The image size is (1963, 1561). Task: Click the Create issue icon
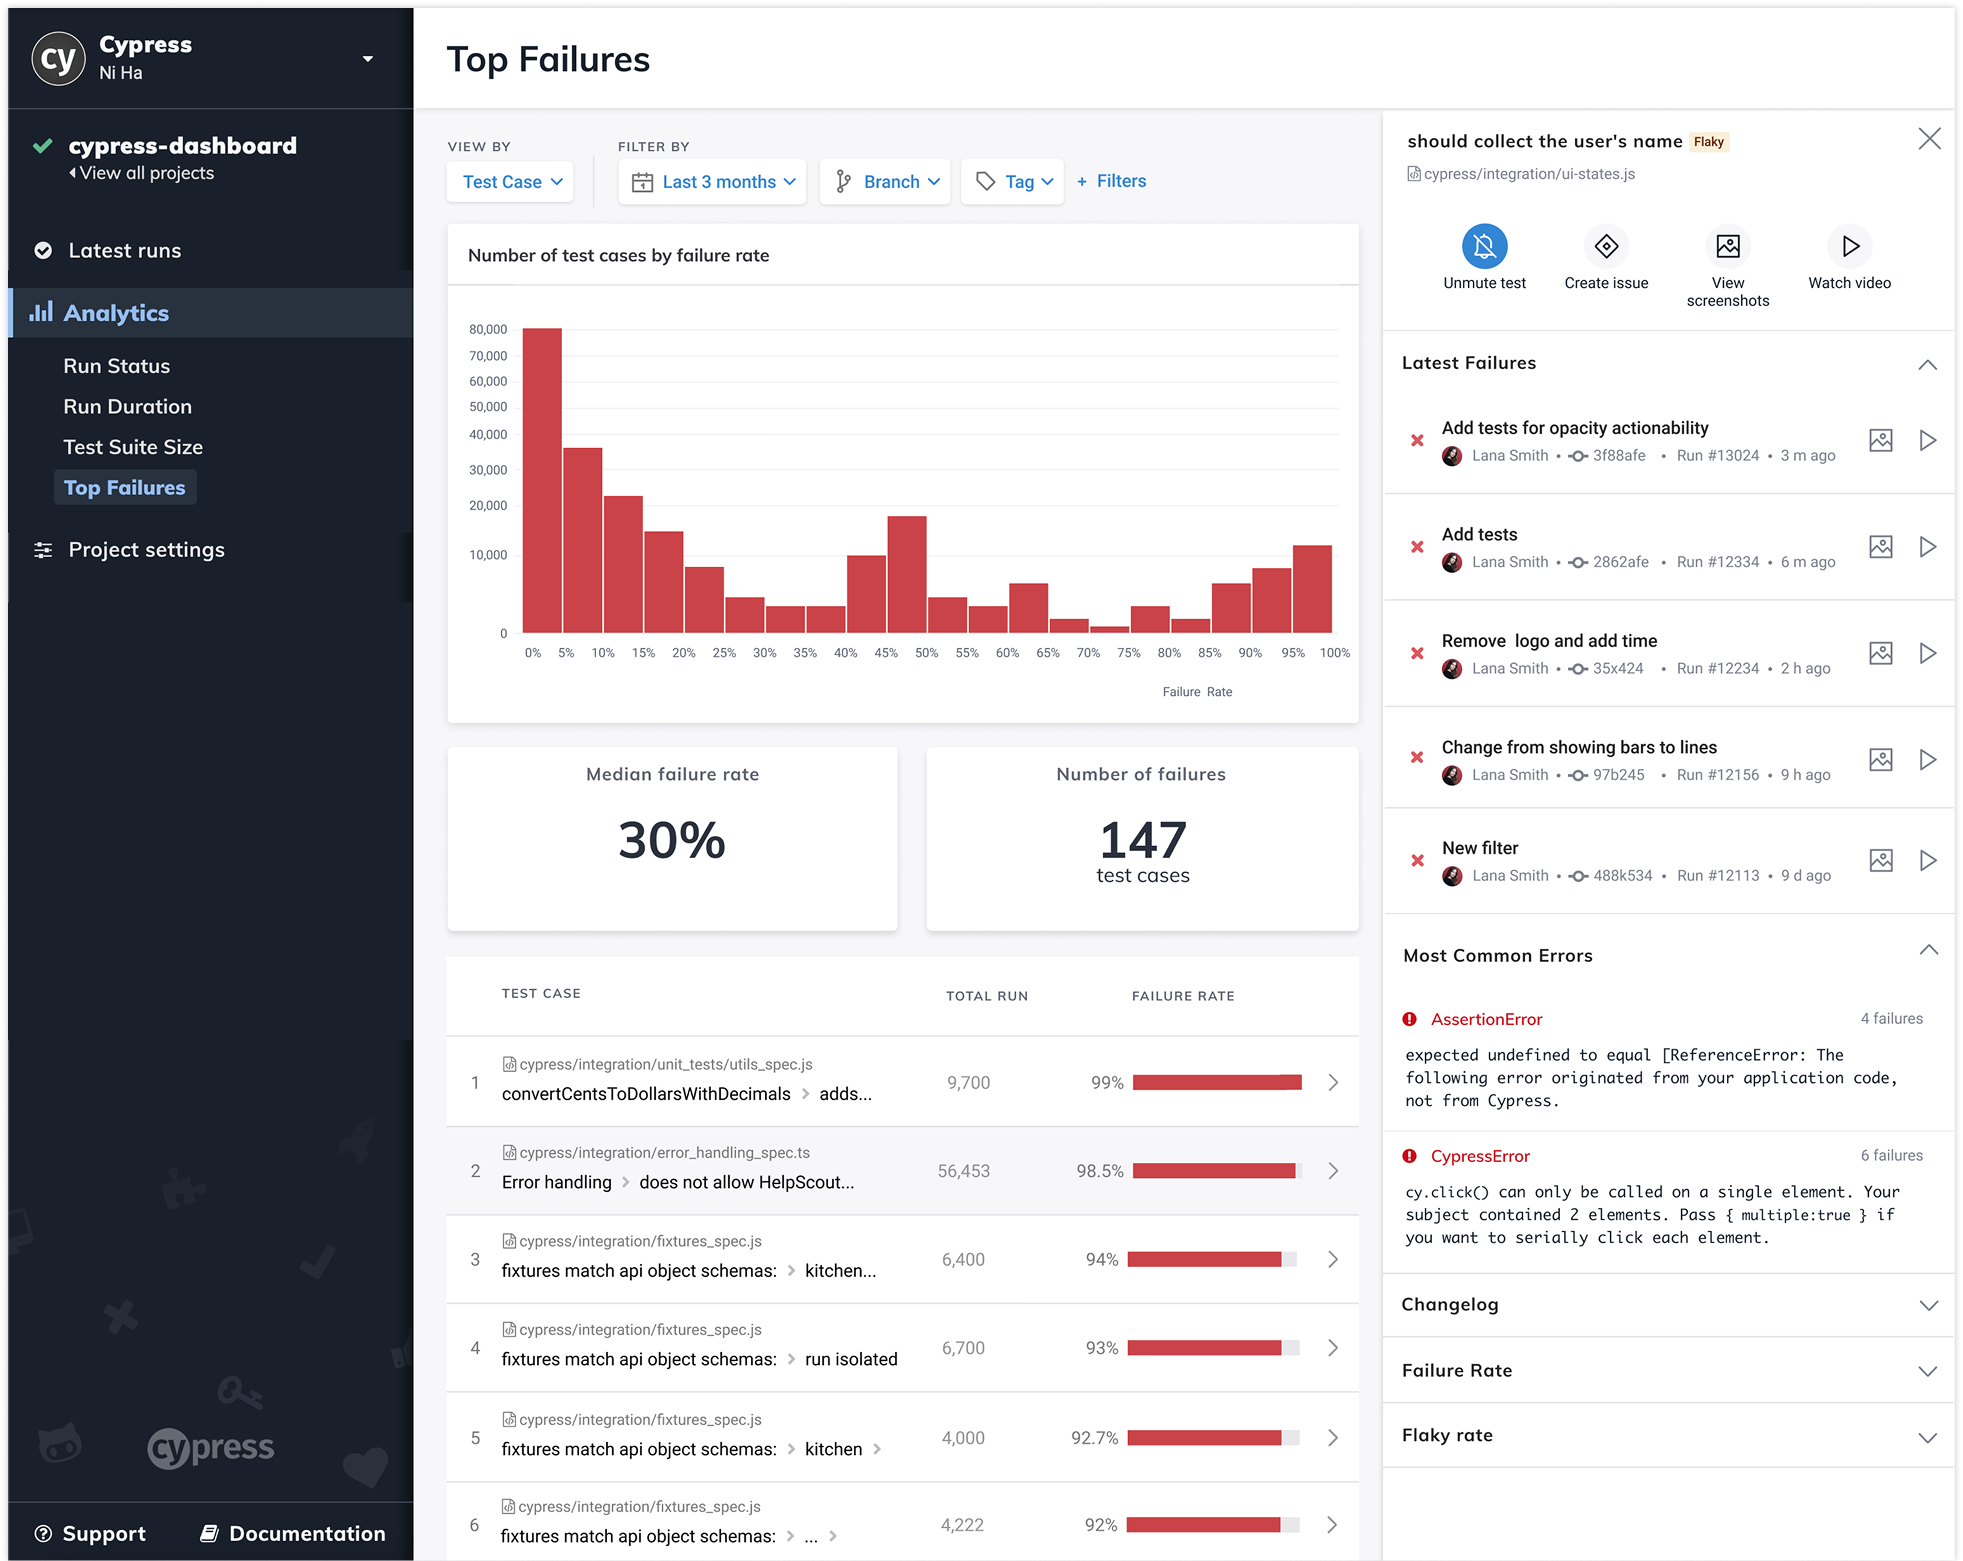(x=1606, y=246)
